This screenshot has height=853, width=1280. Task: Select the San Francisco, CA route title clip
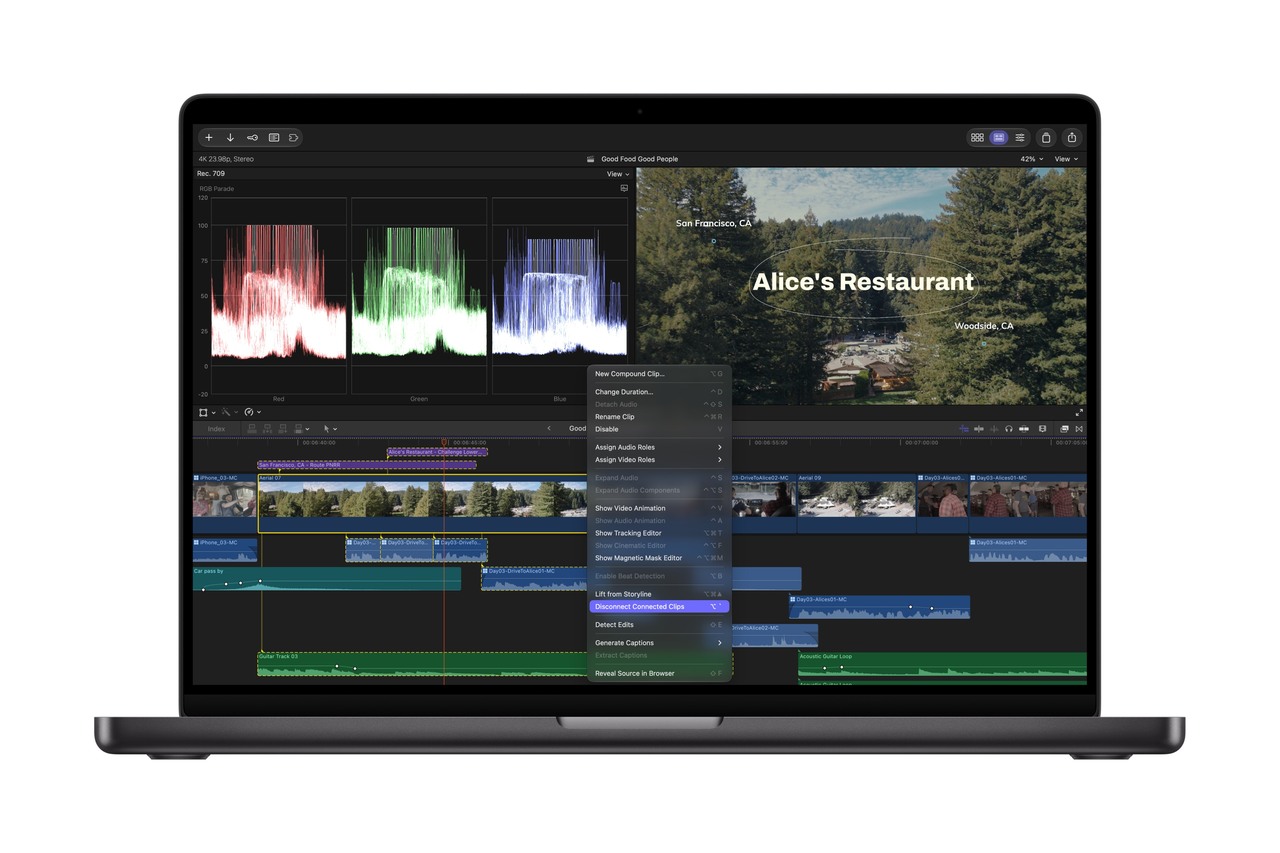click(366, 465)
